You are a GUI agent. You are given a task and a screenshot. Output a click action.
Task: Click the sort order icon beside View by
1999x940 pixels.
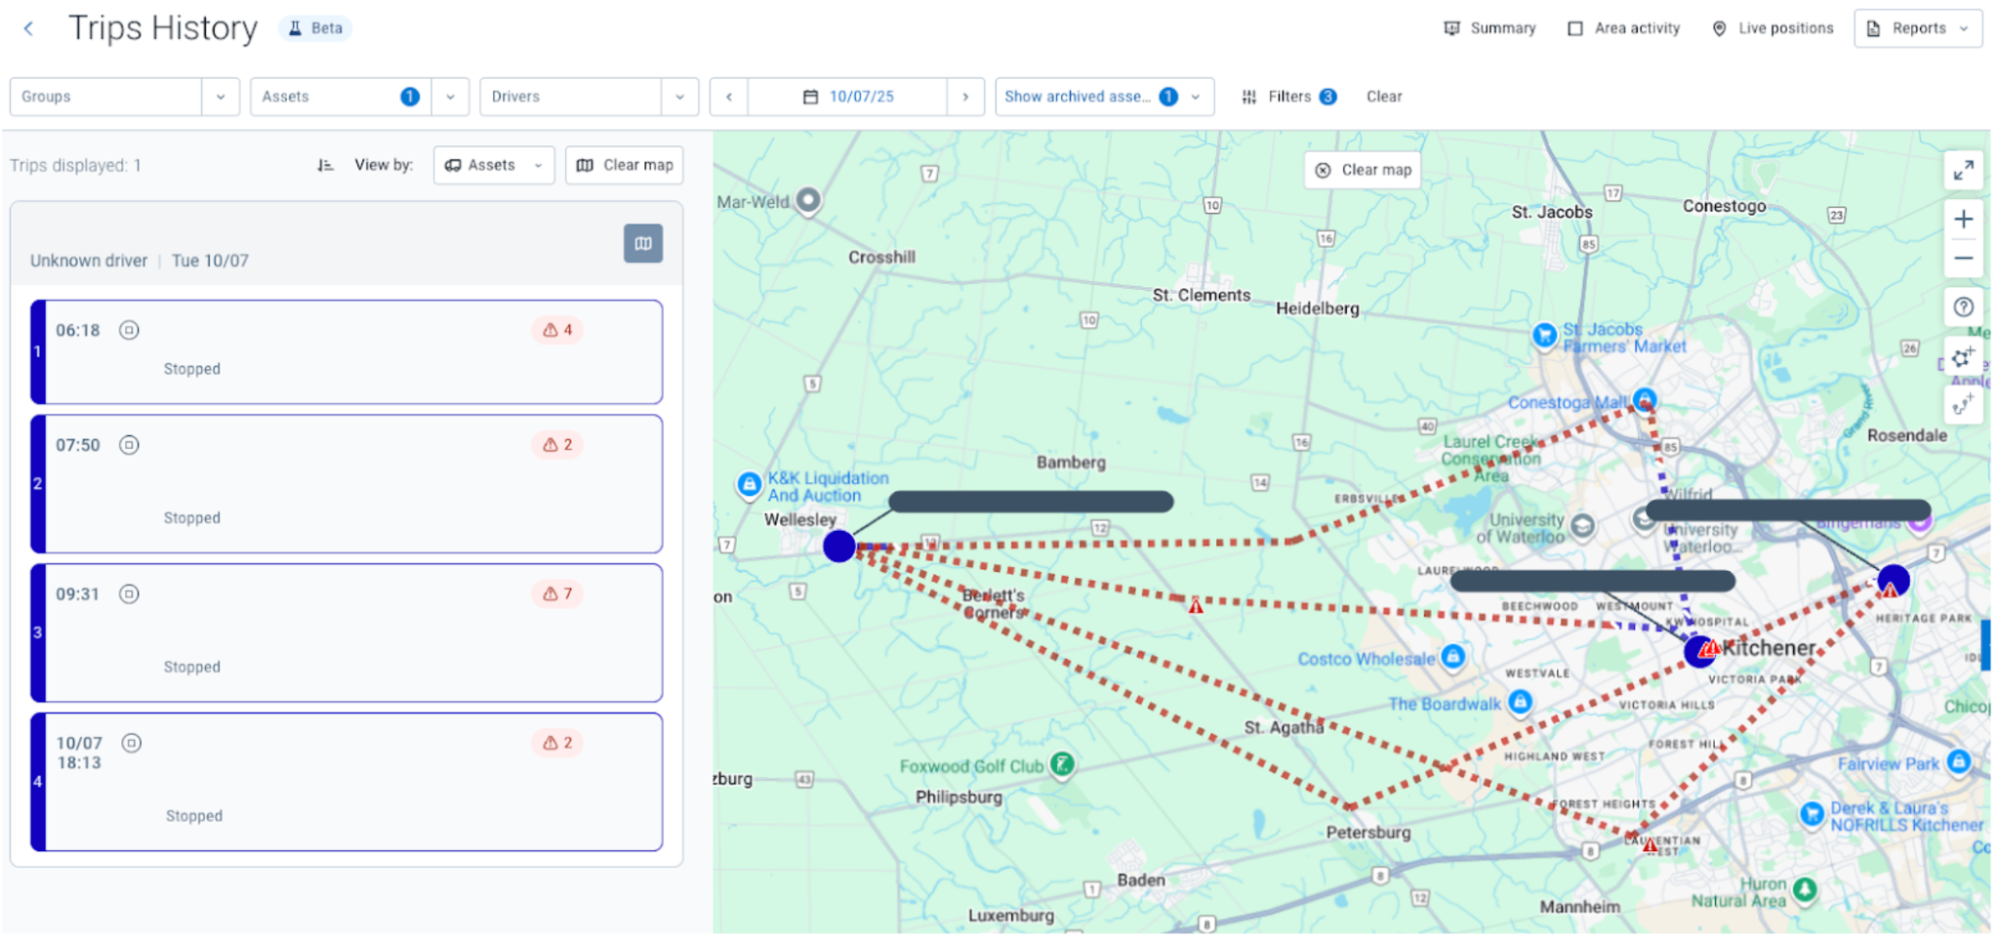click(325, 165)
